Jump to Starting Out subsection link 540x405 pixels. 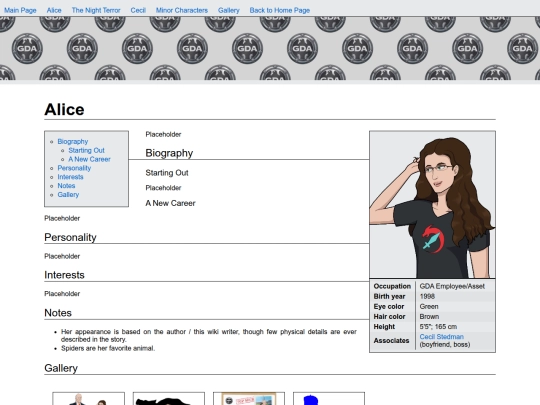click(x=86, y=150)
